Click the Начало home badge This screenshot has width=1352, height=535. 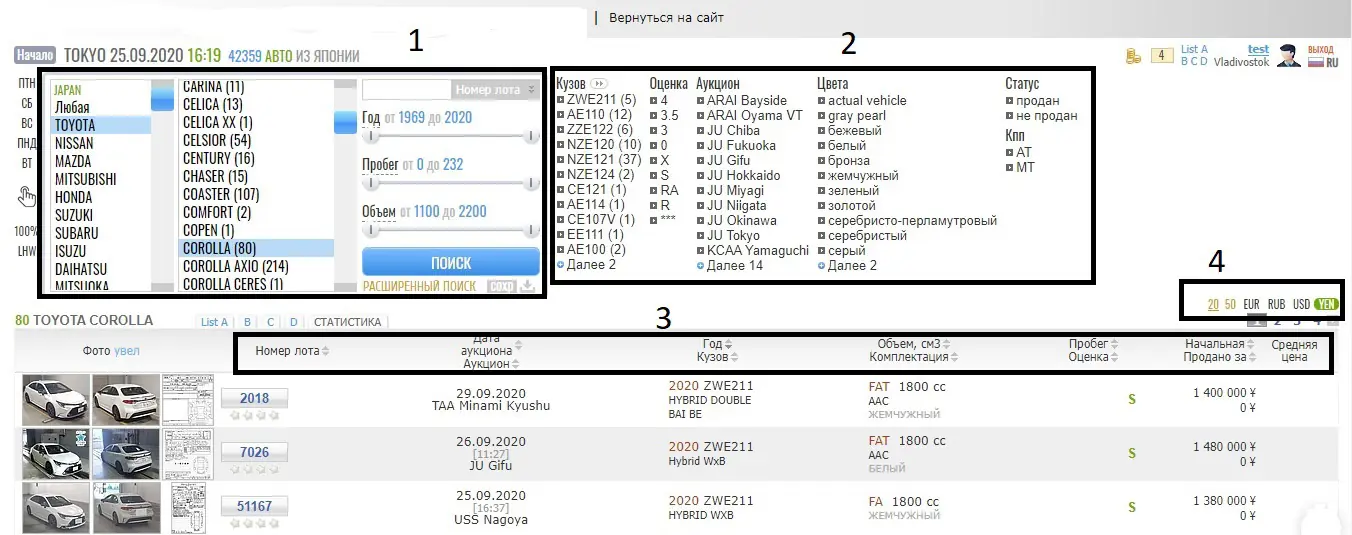click(35, 55)
